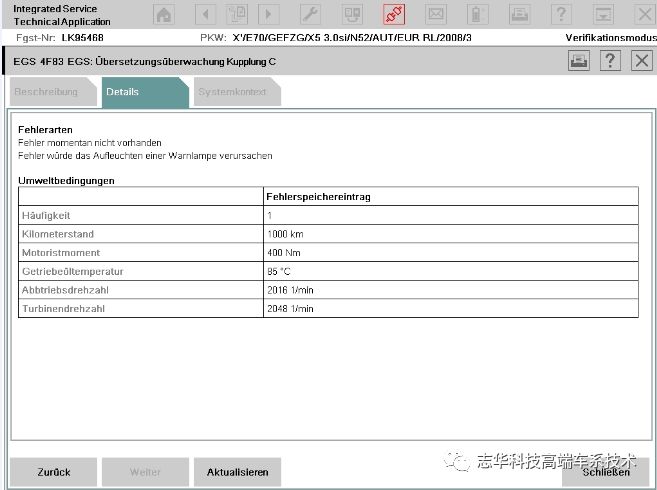Image resolution: width=657 pixels, height=490 pixels.
Task: Expand the top toolbar minimize-down arrow icon
Action: (x=603, y=14)
